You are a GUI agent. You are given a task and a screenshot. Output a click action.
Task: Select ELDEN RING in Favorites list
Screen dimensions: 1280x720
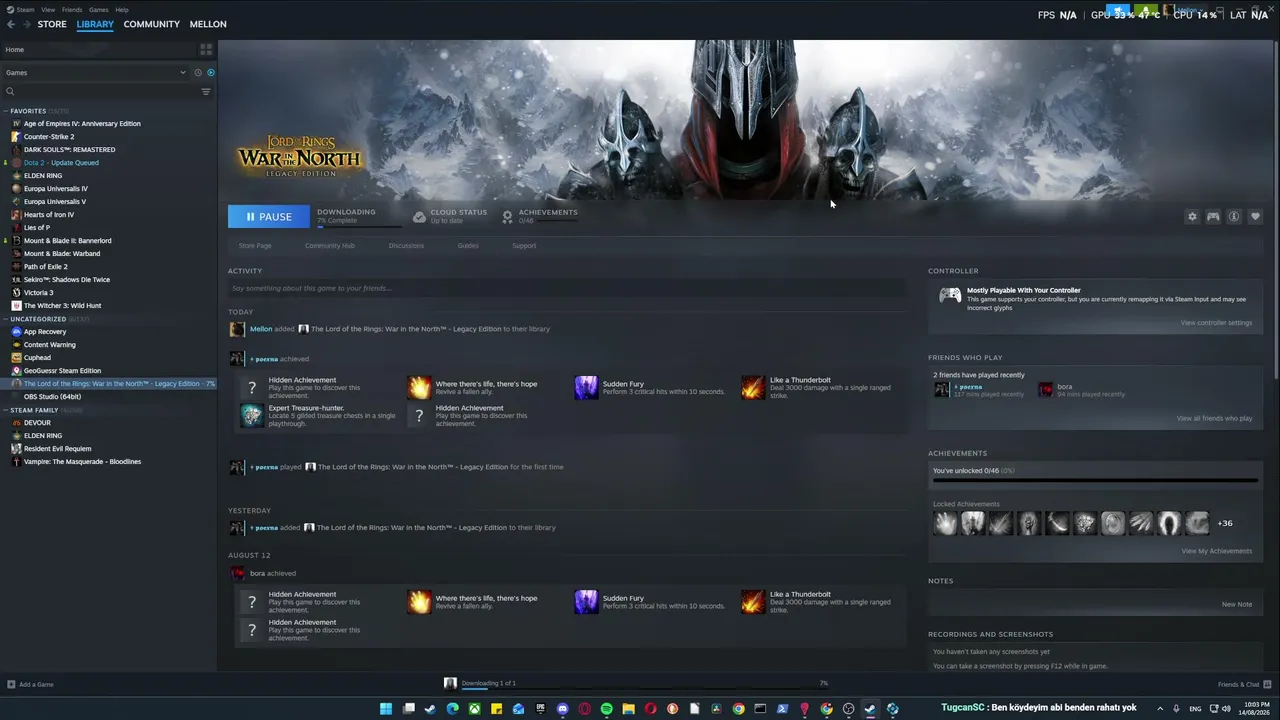[43, 176]
